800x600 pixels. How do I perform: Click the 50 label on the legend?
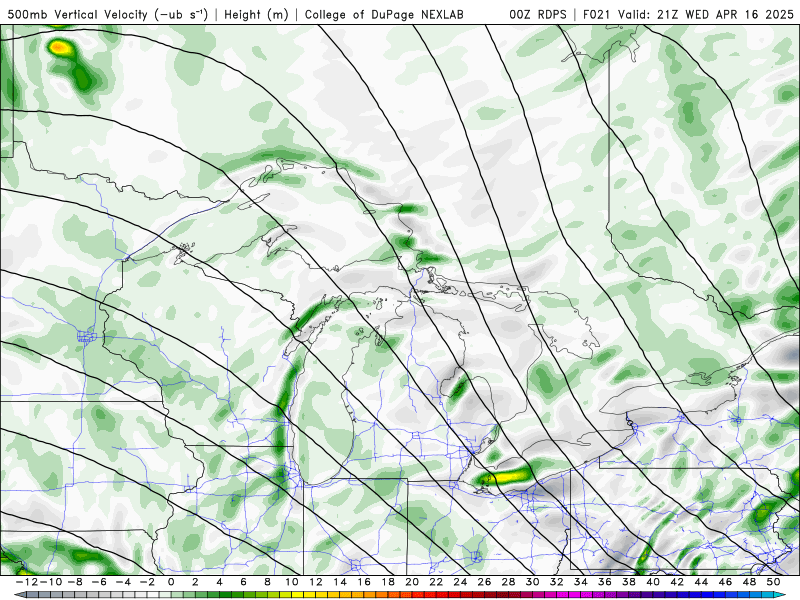[773, 582]
